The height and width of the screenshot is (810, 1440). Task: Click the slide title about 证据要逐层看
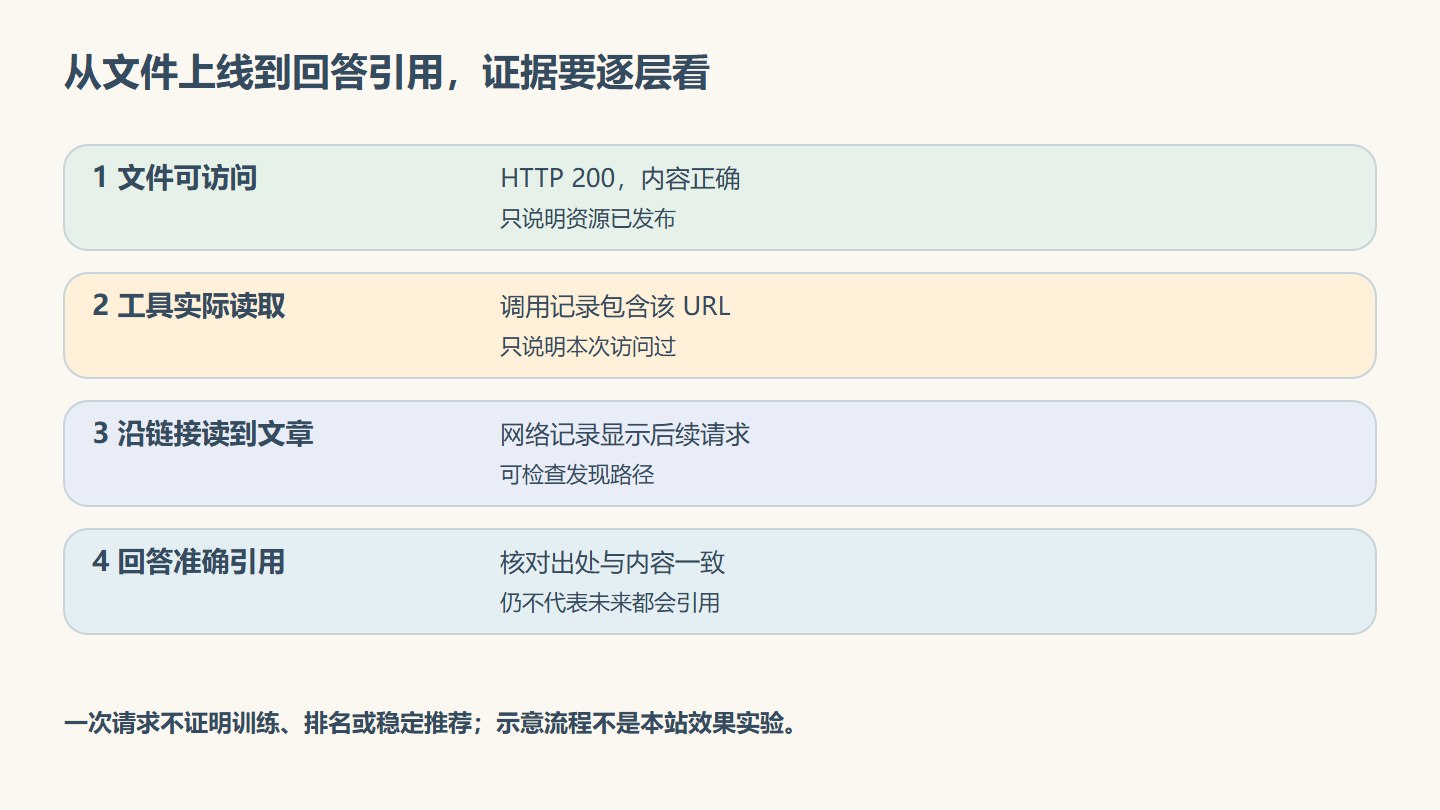[386, 76]
